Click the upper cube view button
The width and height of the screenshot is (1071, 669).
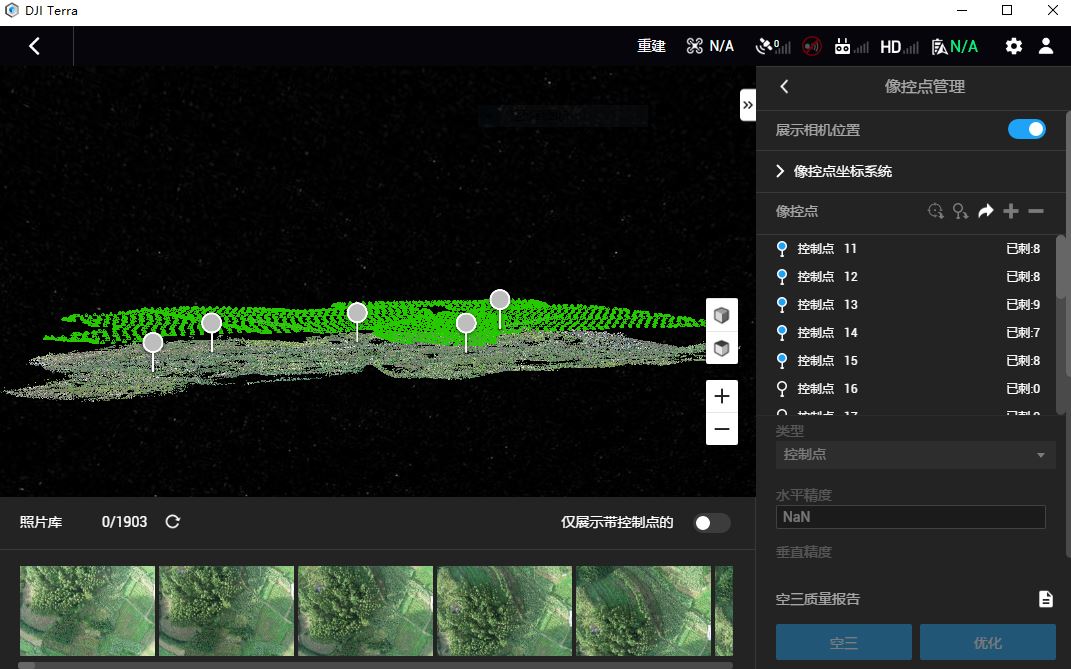721,315
